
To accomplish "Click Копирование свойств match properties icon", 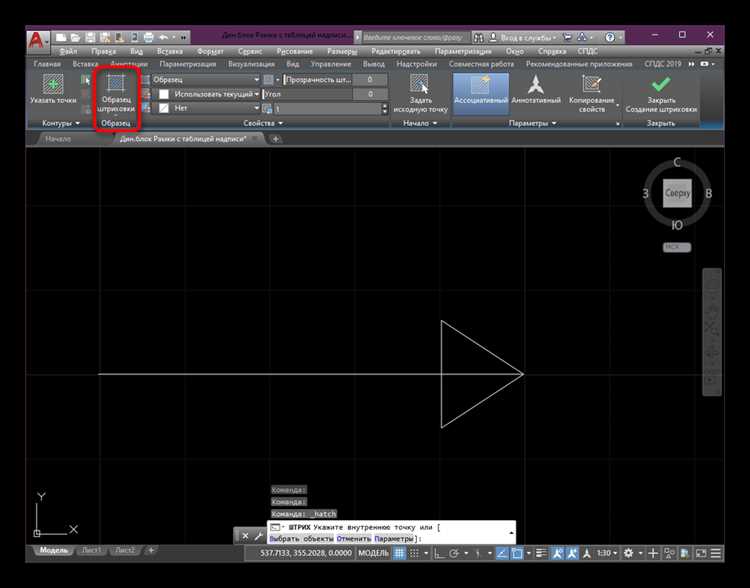I will coord(592,84).
